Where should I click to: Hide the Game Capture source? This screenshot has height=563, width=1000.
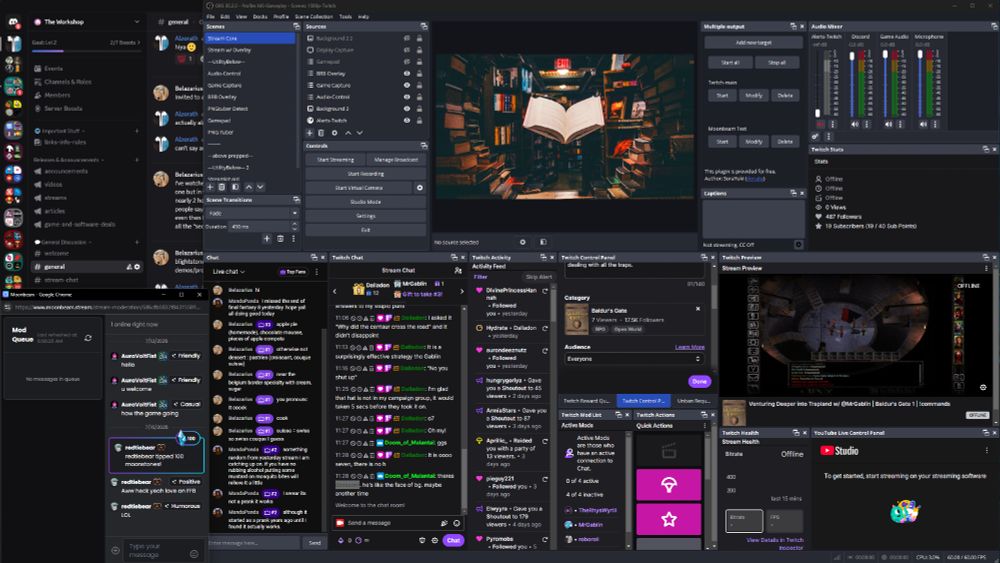(407, 85)
